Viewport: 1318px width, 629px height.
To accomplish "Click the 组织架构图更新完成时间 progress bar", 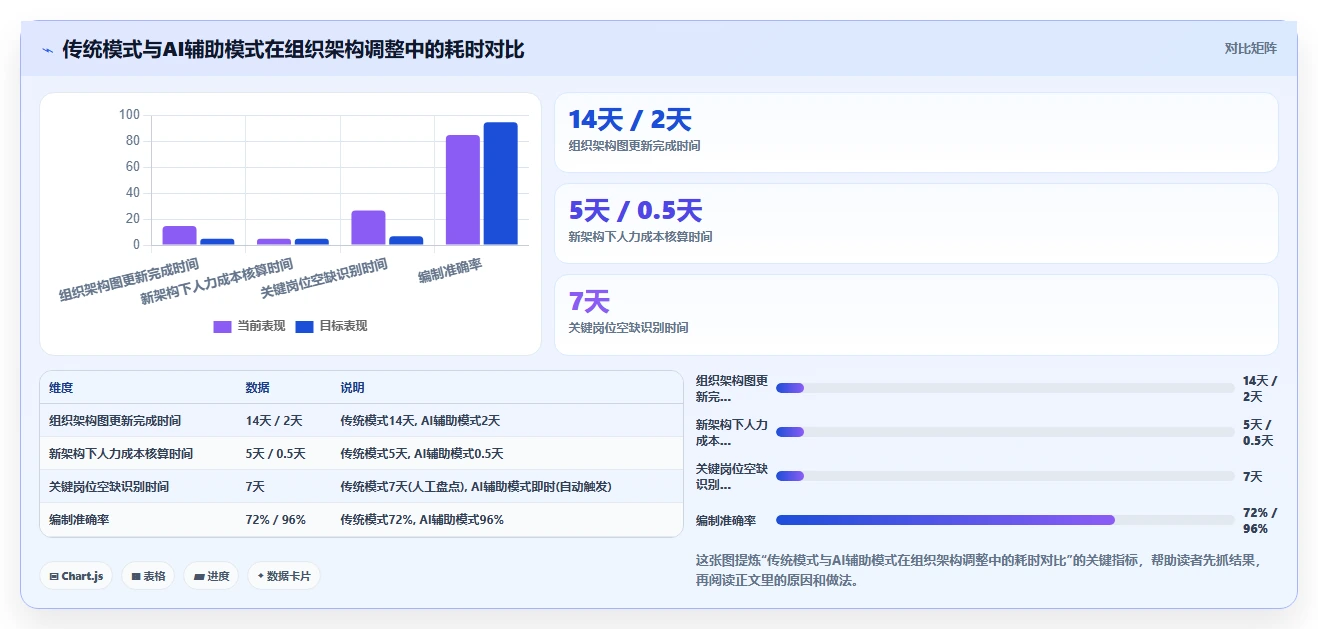I will [1005, 388].
